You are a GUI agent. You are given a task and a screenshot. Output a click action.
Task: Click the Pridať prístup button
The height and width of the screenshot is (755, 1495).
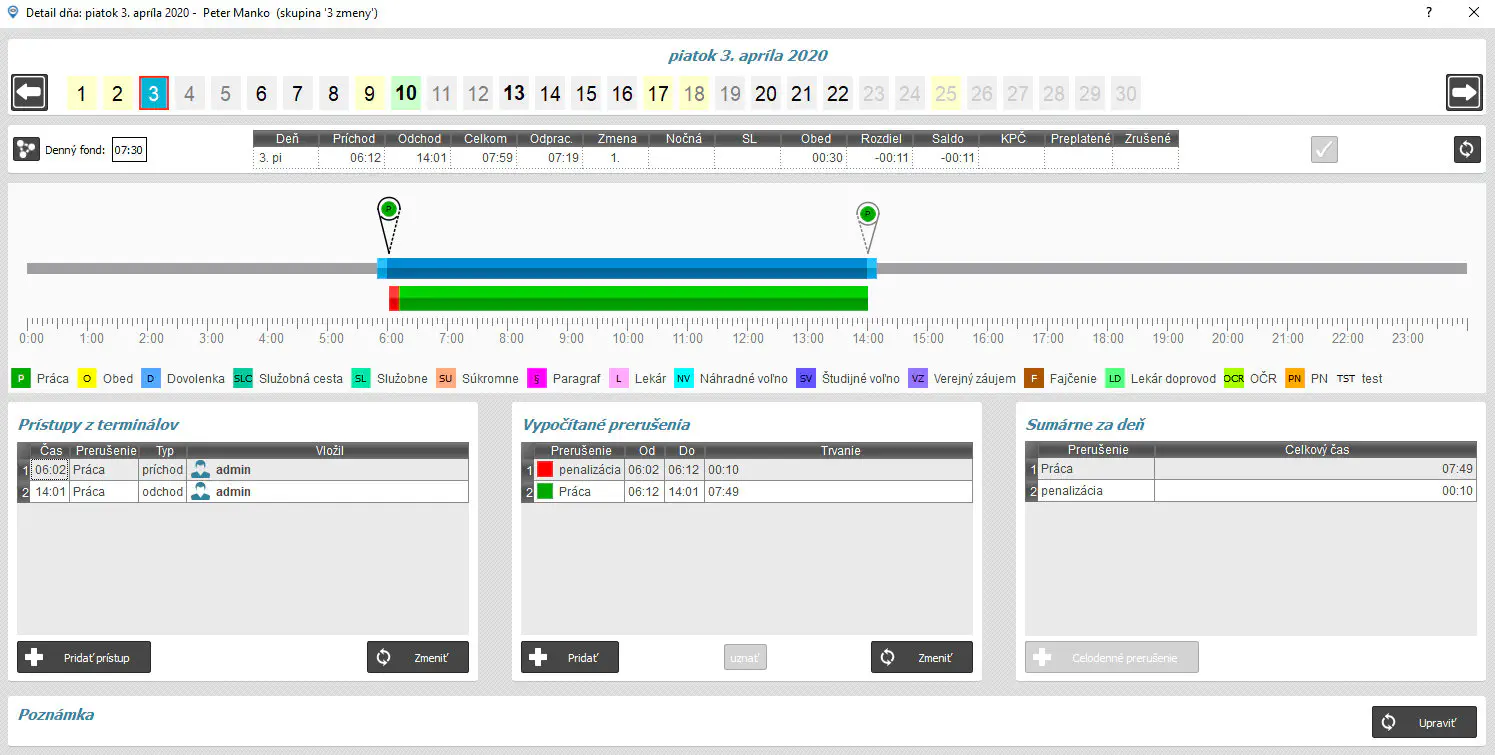point(84,657)
